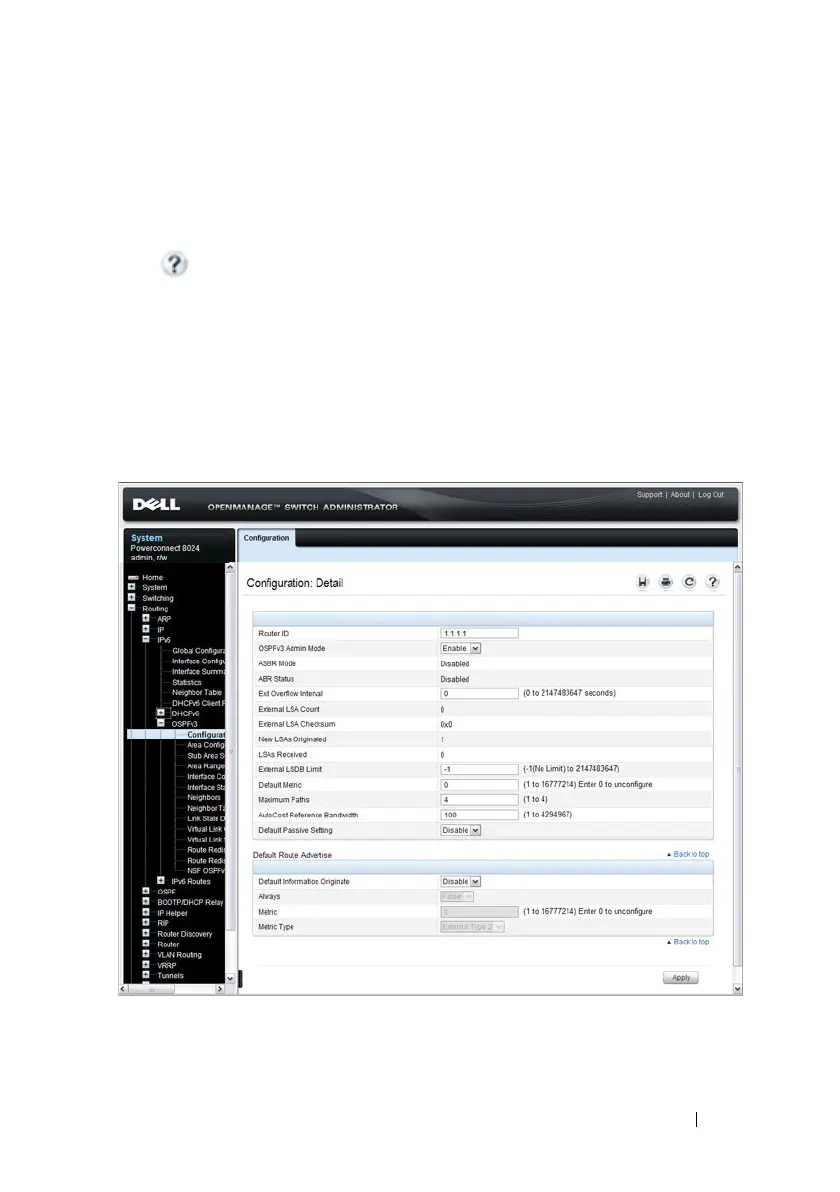Expand the Switching tree node
840x1192 pixels.
click(x=132, y=598)
